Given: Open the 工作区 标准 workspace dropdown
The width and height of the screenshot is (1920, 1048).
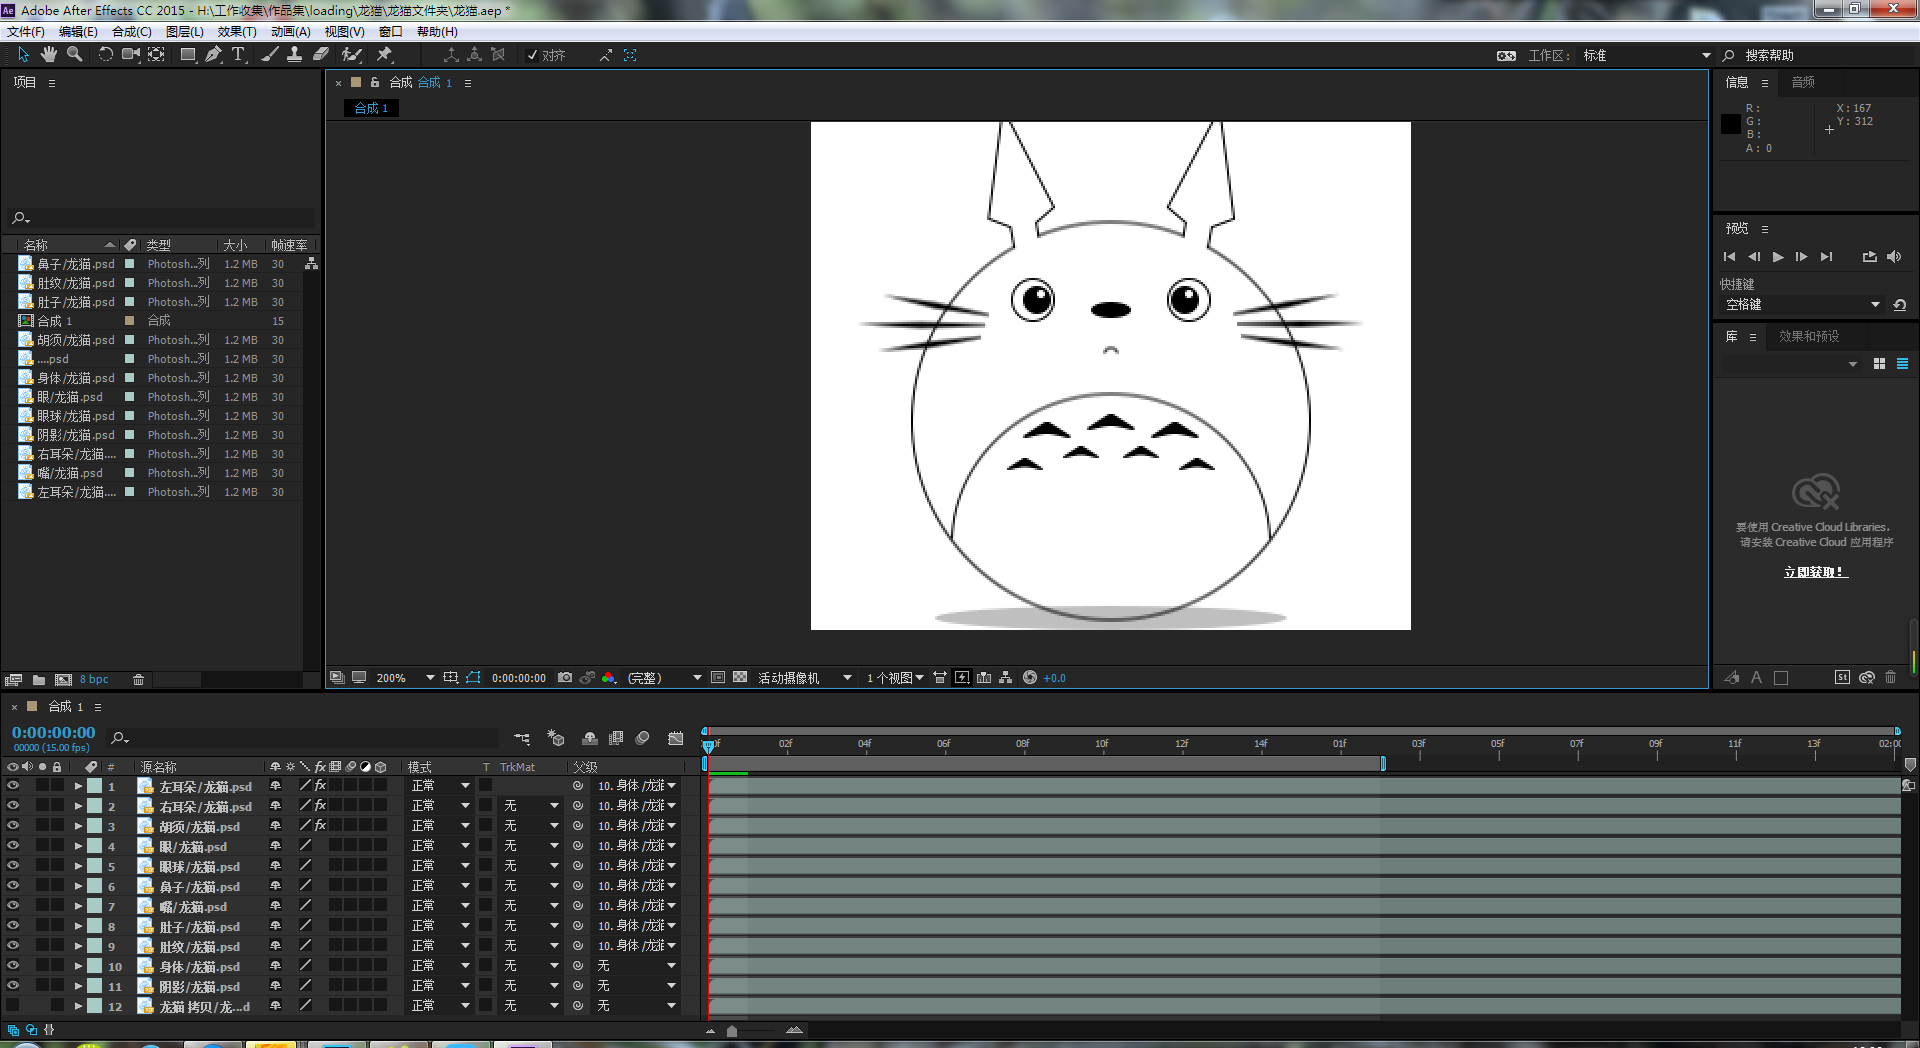Looking at the screenshot, I should click(x=1646, y=56).
